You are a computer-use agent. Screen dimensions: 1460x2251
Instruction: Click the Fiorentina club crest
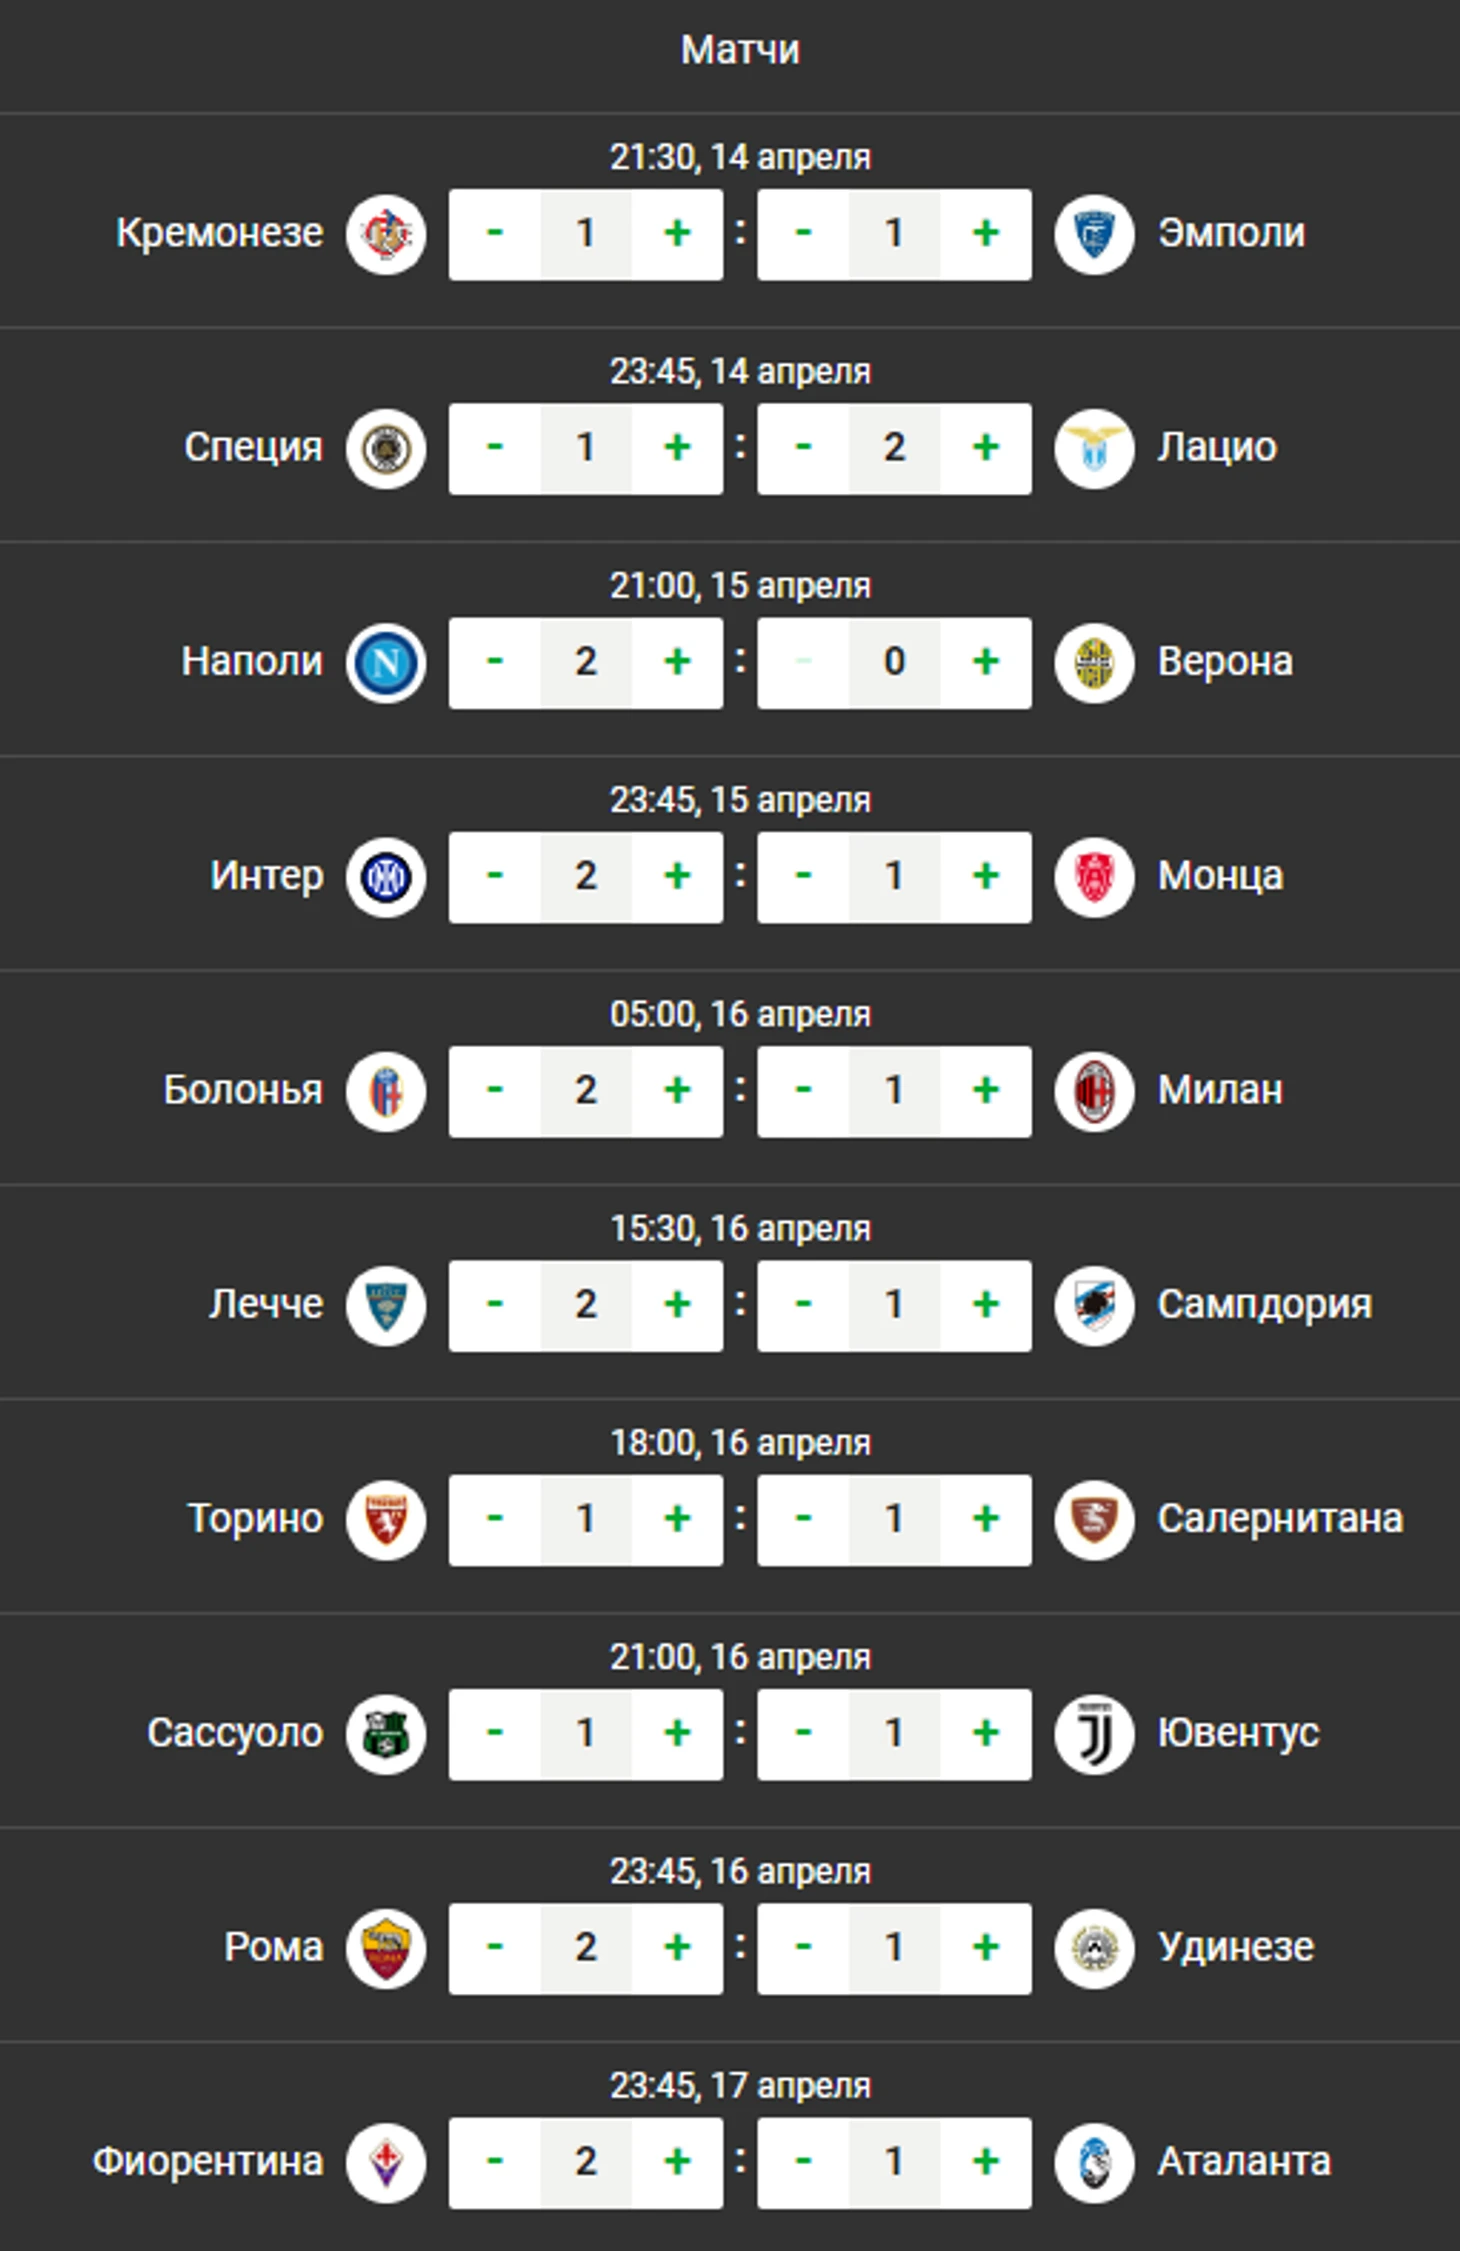(386, 2162)
